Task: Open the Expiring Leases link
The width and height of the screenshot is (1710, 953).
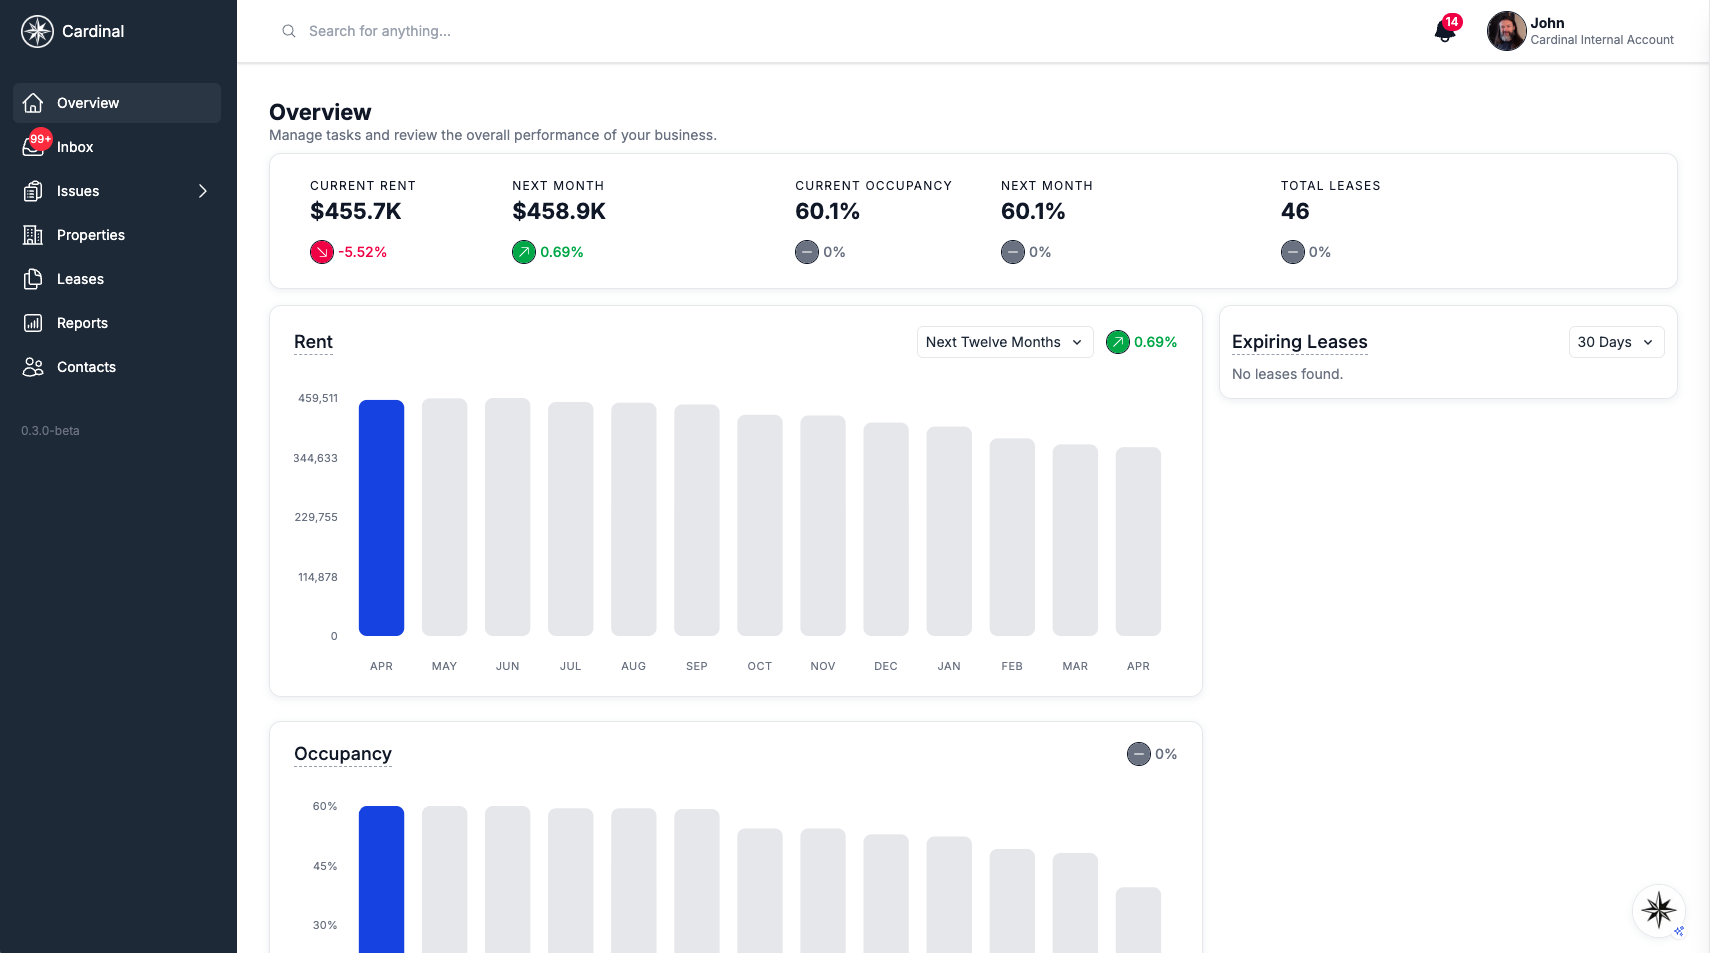Action: [x=1299, y=341]
